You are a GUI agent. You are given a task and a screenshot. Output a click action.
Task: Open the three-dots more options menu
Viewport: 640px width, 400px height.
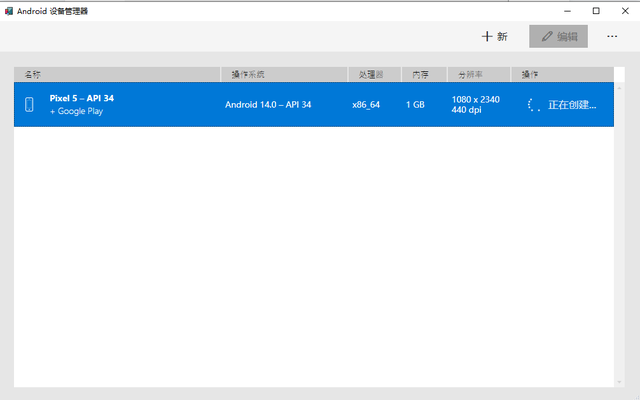pos(612,36)
